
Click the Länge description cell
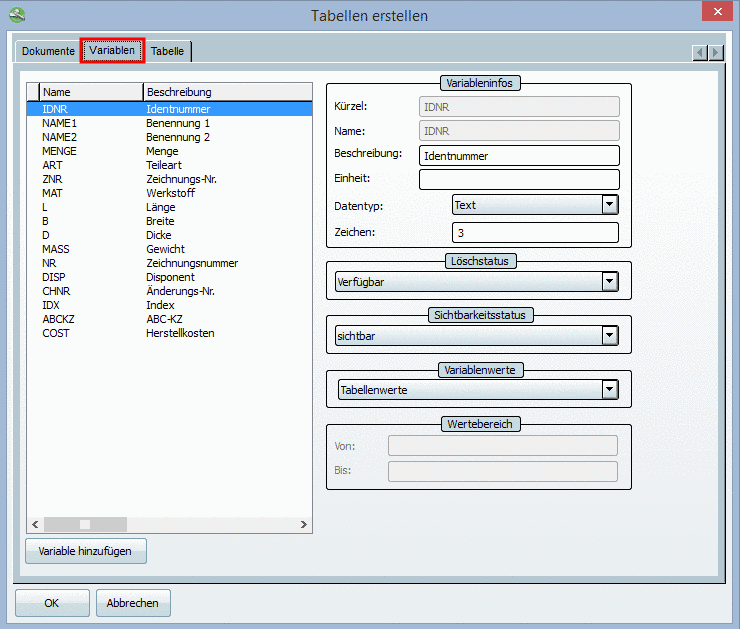160,207
